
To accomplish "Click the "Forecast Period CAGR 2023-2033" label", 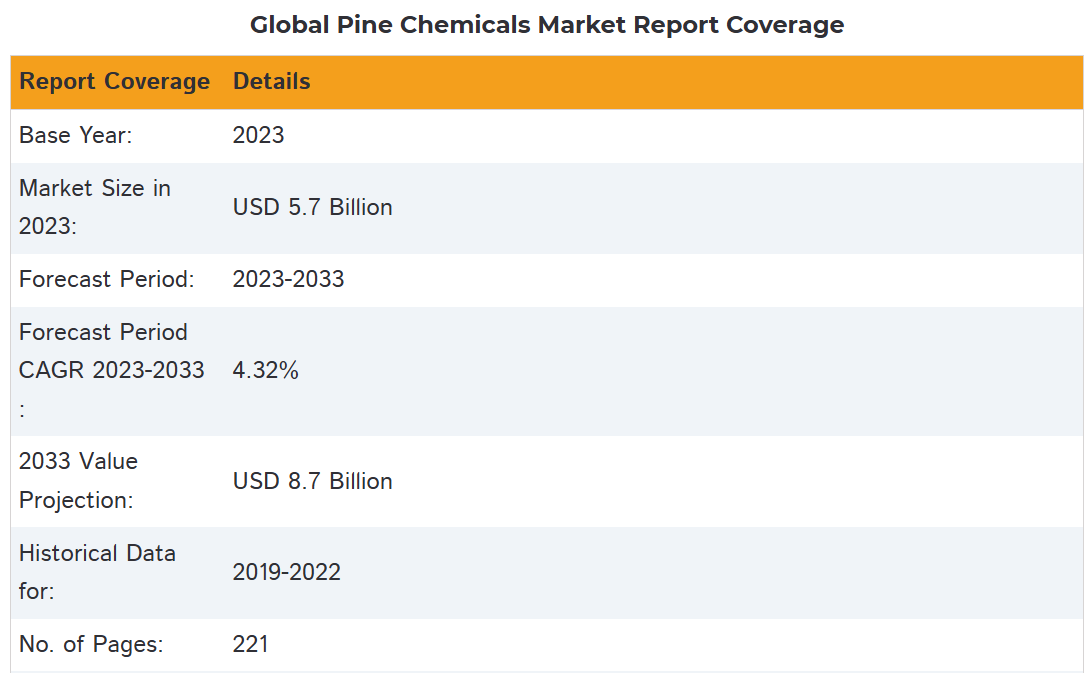I will 111,370.
